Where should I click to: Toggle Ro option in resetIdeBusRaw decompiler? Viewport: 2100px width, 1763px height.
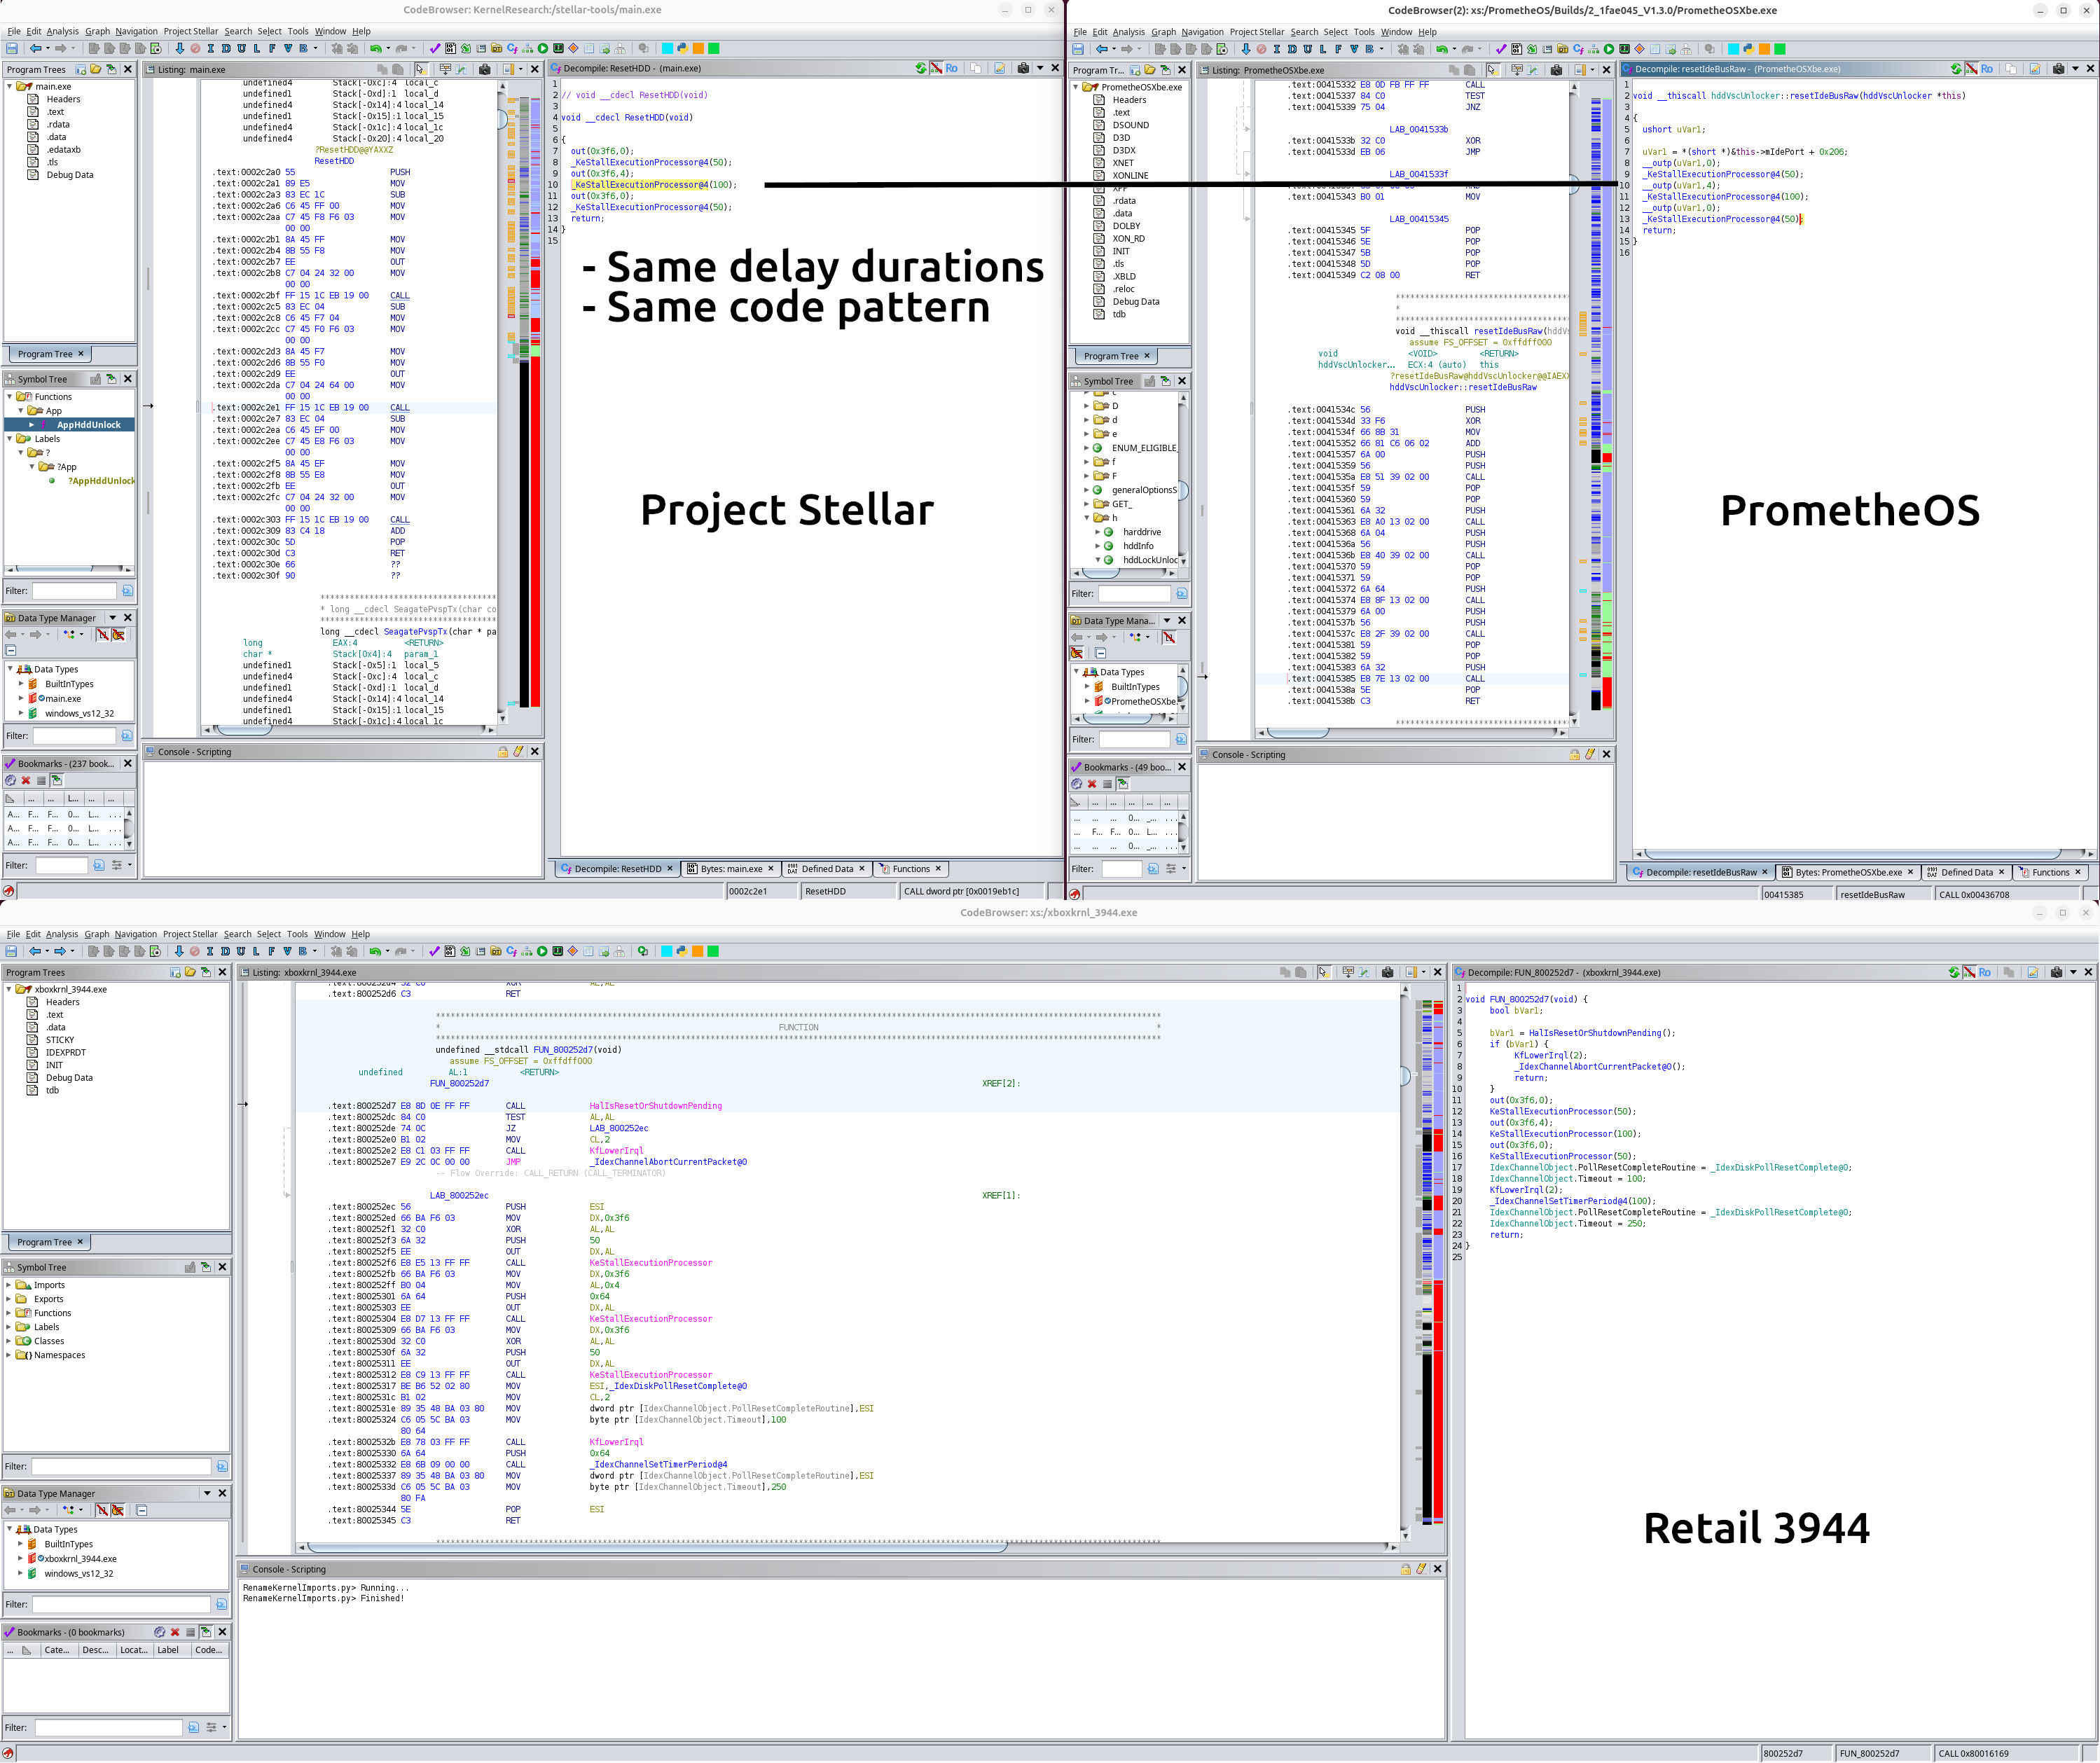[1986, 69]
